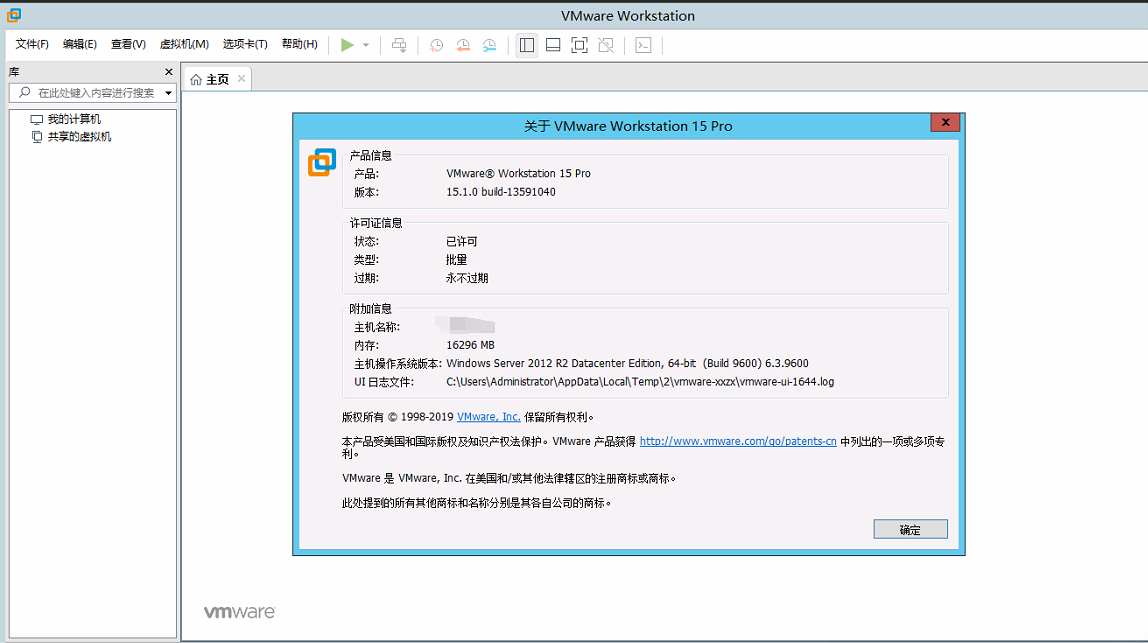Click Send Ctrl+Alt+Del toolbar icon
Image resolution: width=1148 pixels, height=643 pixels.
coord(399,45)
